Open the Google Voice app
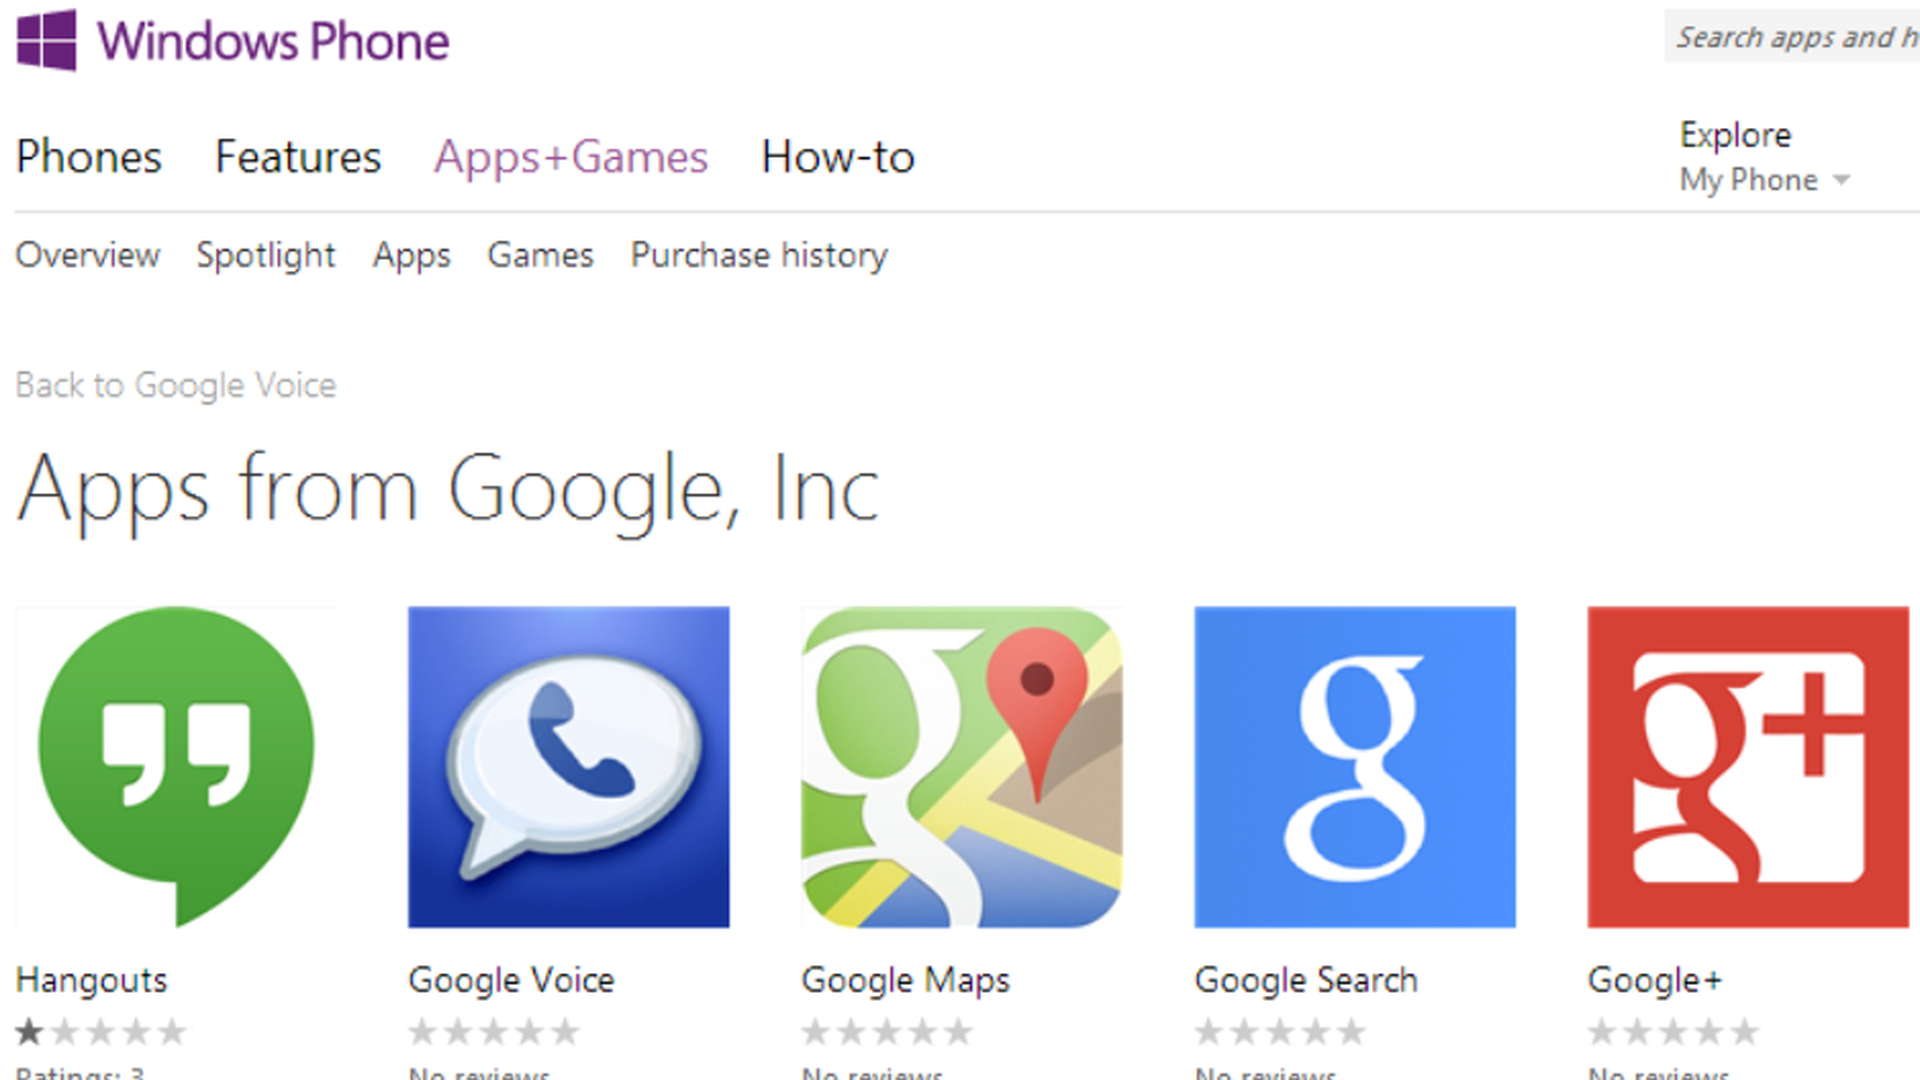 (x=570, y=766)
